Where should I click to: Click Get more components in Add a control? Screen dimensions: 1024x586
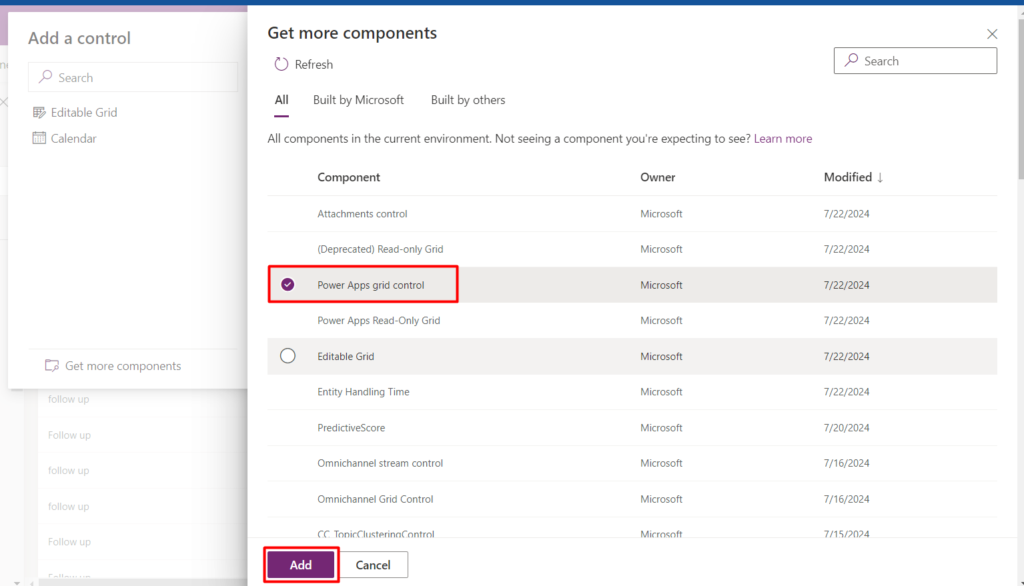pyautogui.click(x=123, y=365)
